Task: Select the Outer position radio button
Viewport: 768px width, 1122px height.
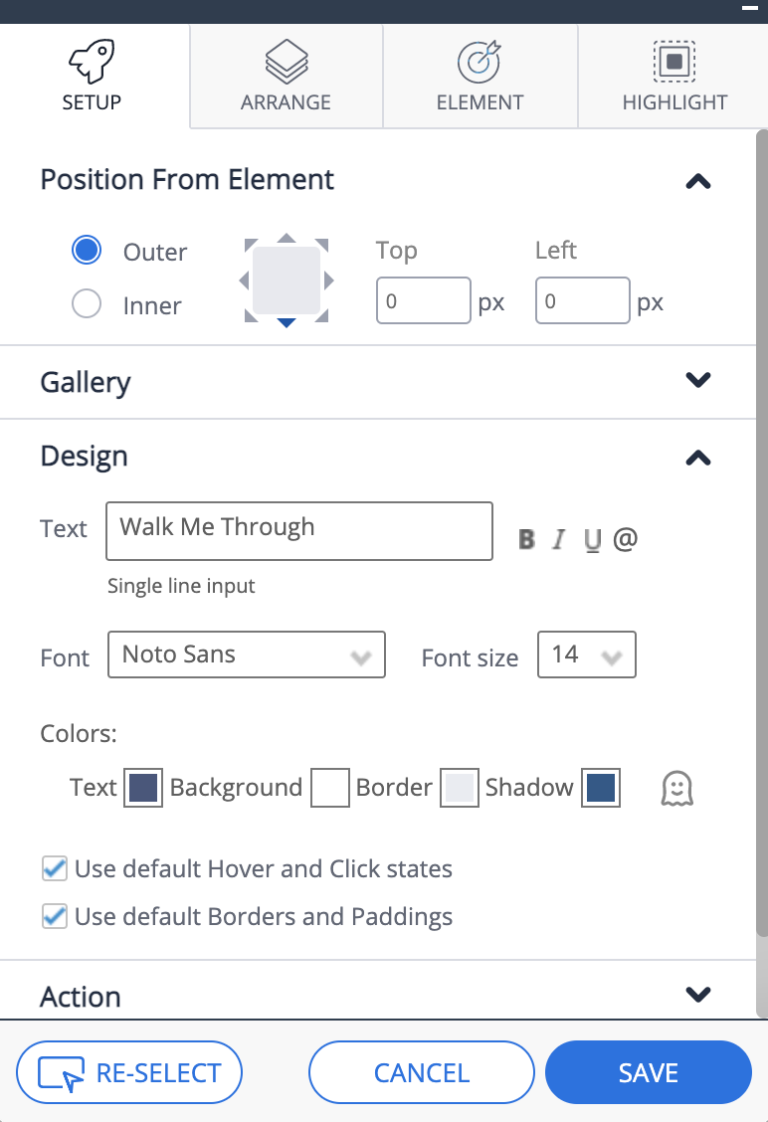Action: point(86,252)
